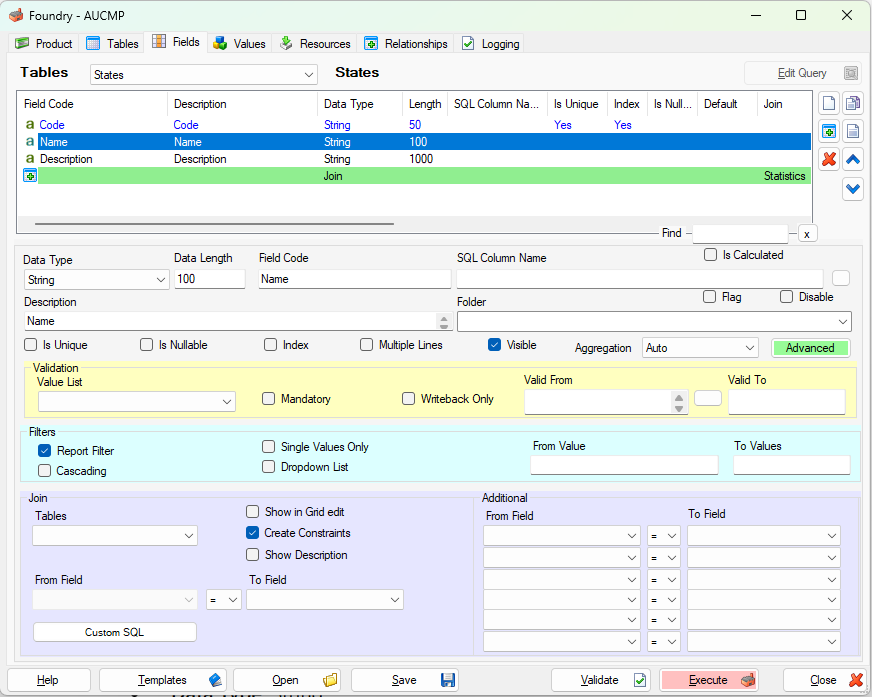Click the fields grid horizontal scrollbar
Screen dimensions: 872x697
[x=215, y=224]
